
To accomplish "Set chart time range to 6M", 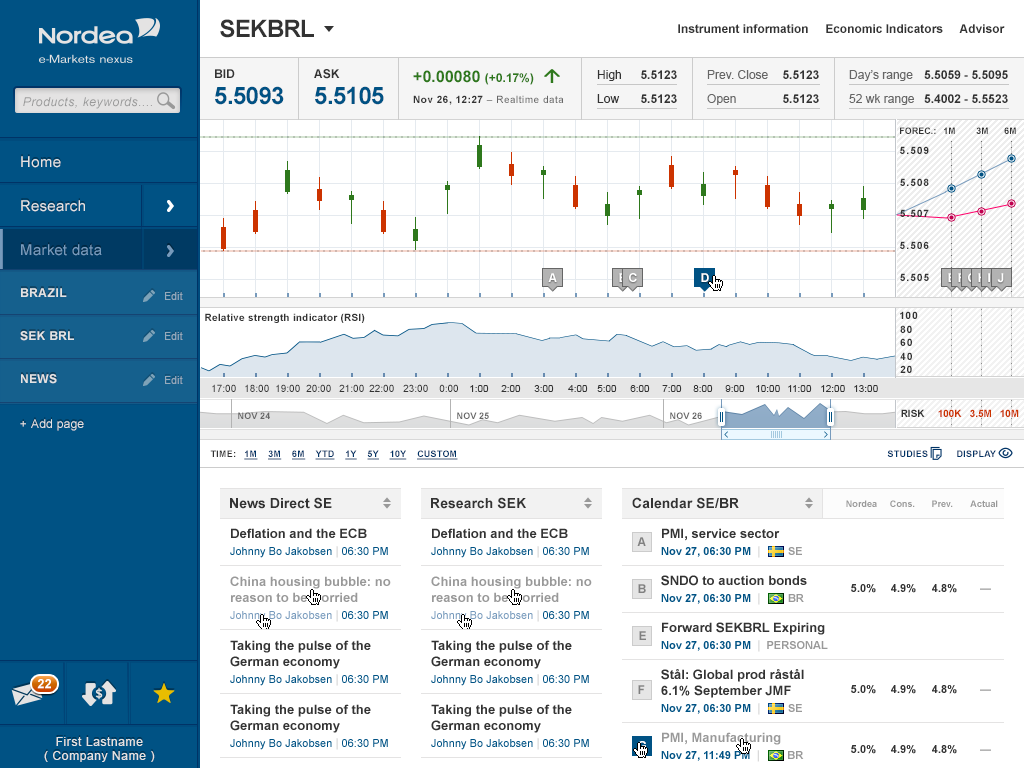I will [298, 454].
